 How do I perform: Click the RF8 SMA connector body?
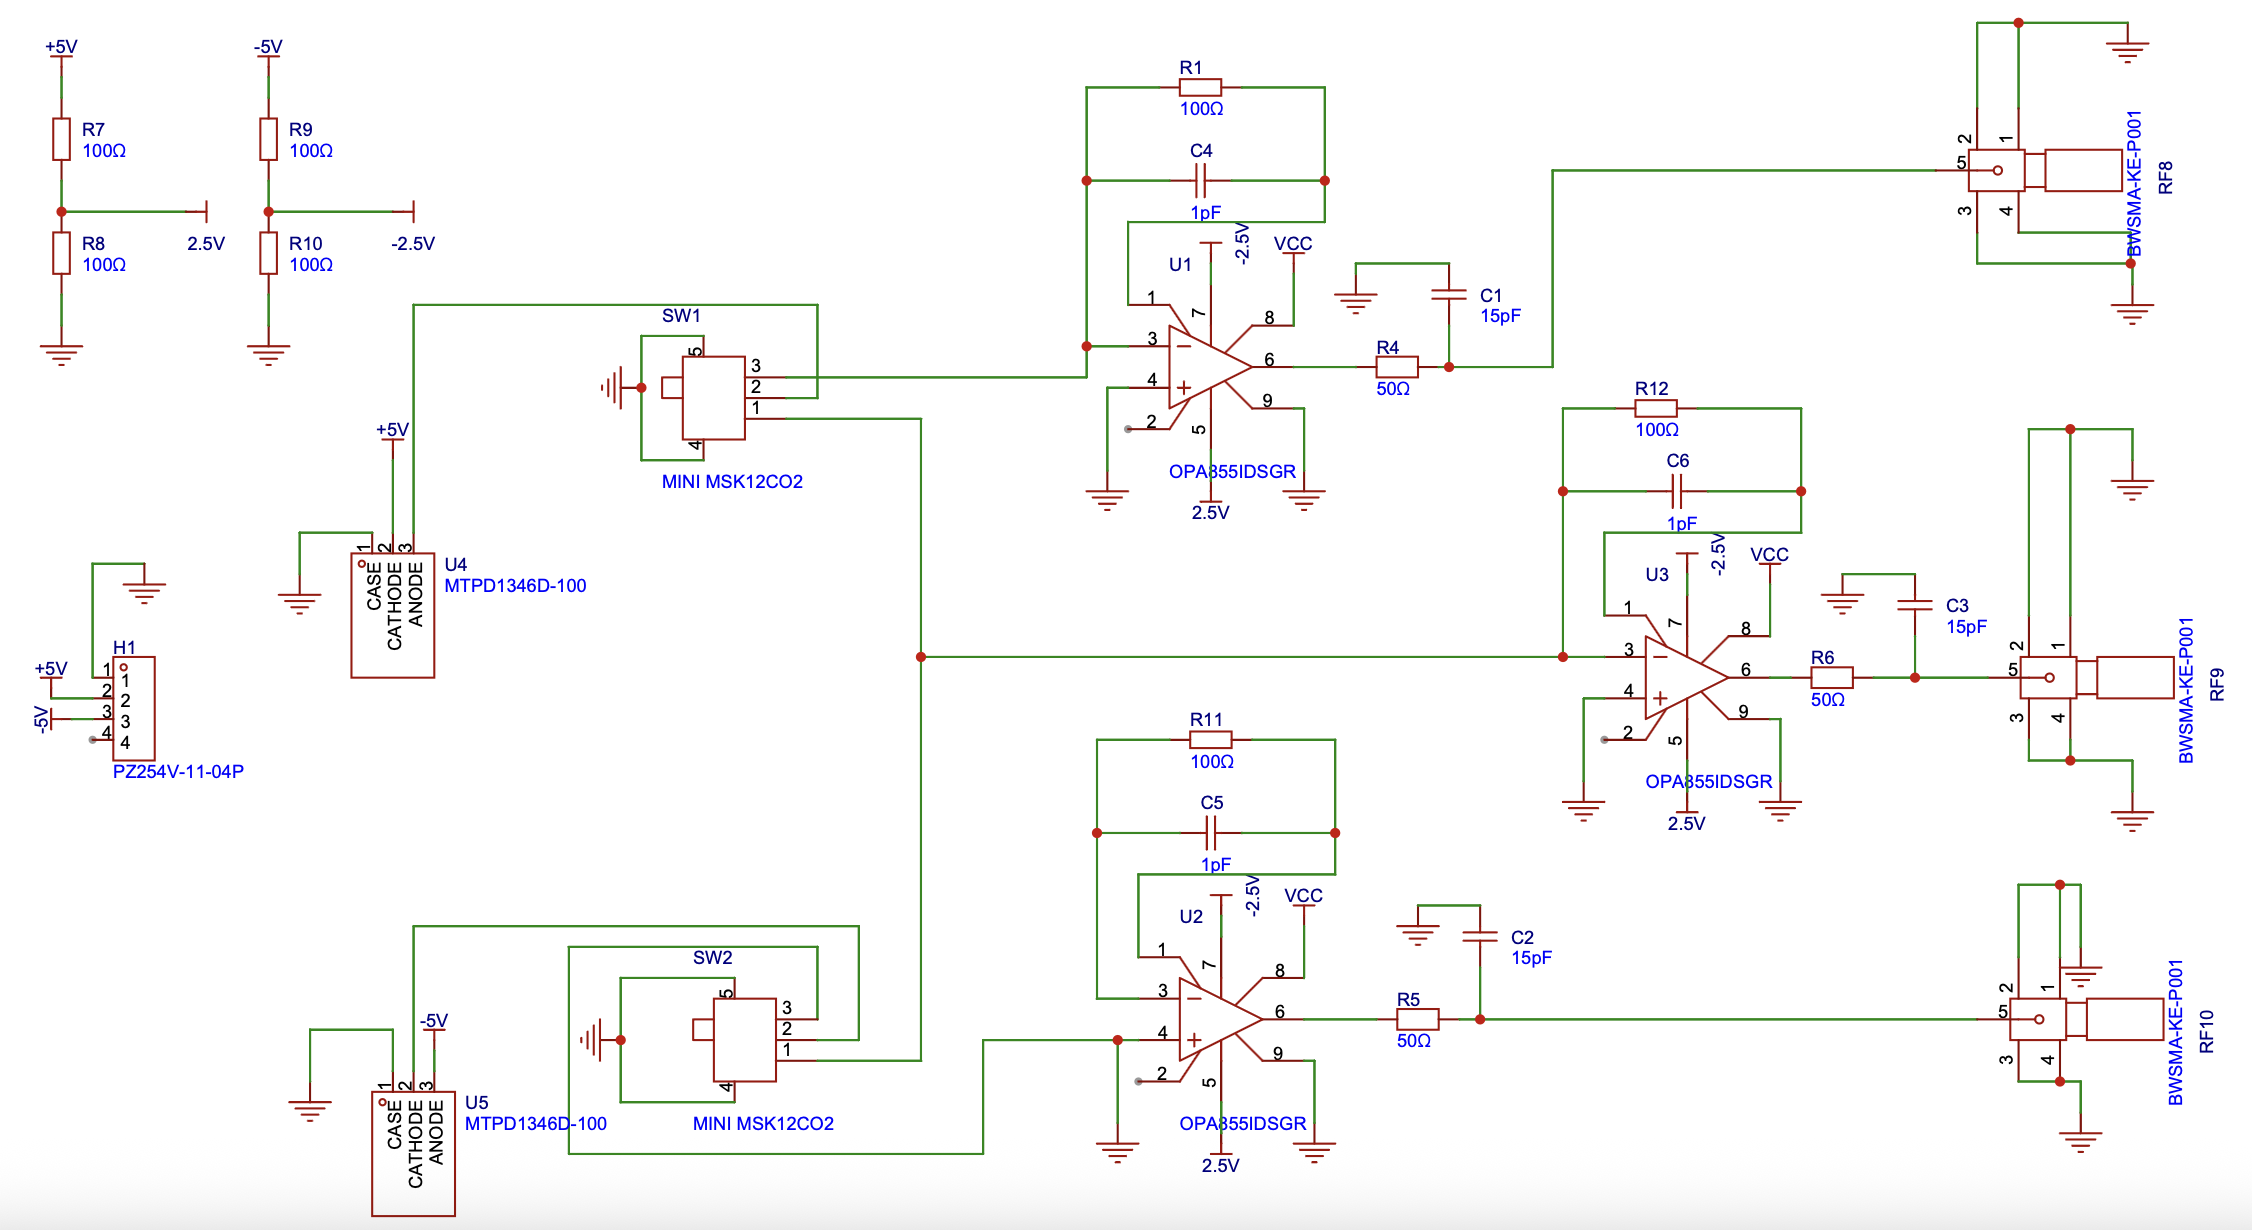click(x=2045, y=170)
